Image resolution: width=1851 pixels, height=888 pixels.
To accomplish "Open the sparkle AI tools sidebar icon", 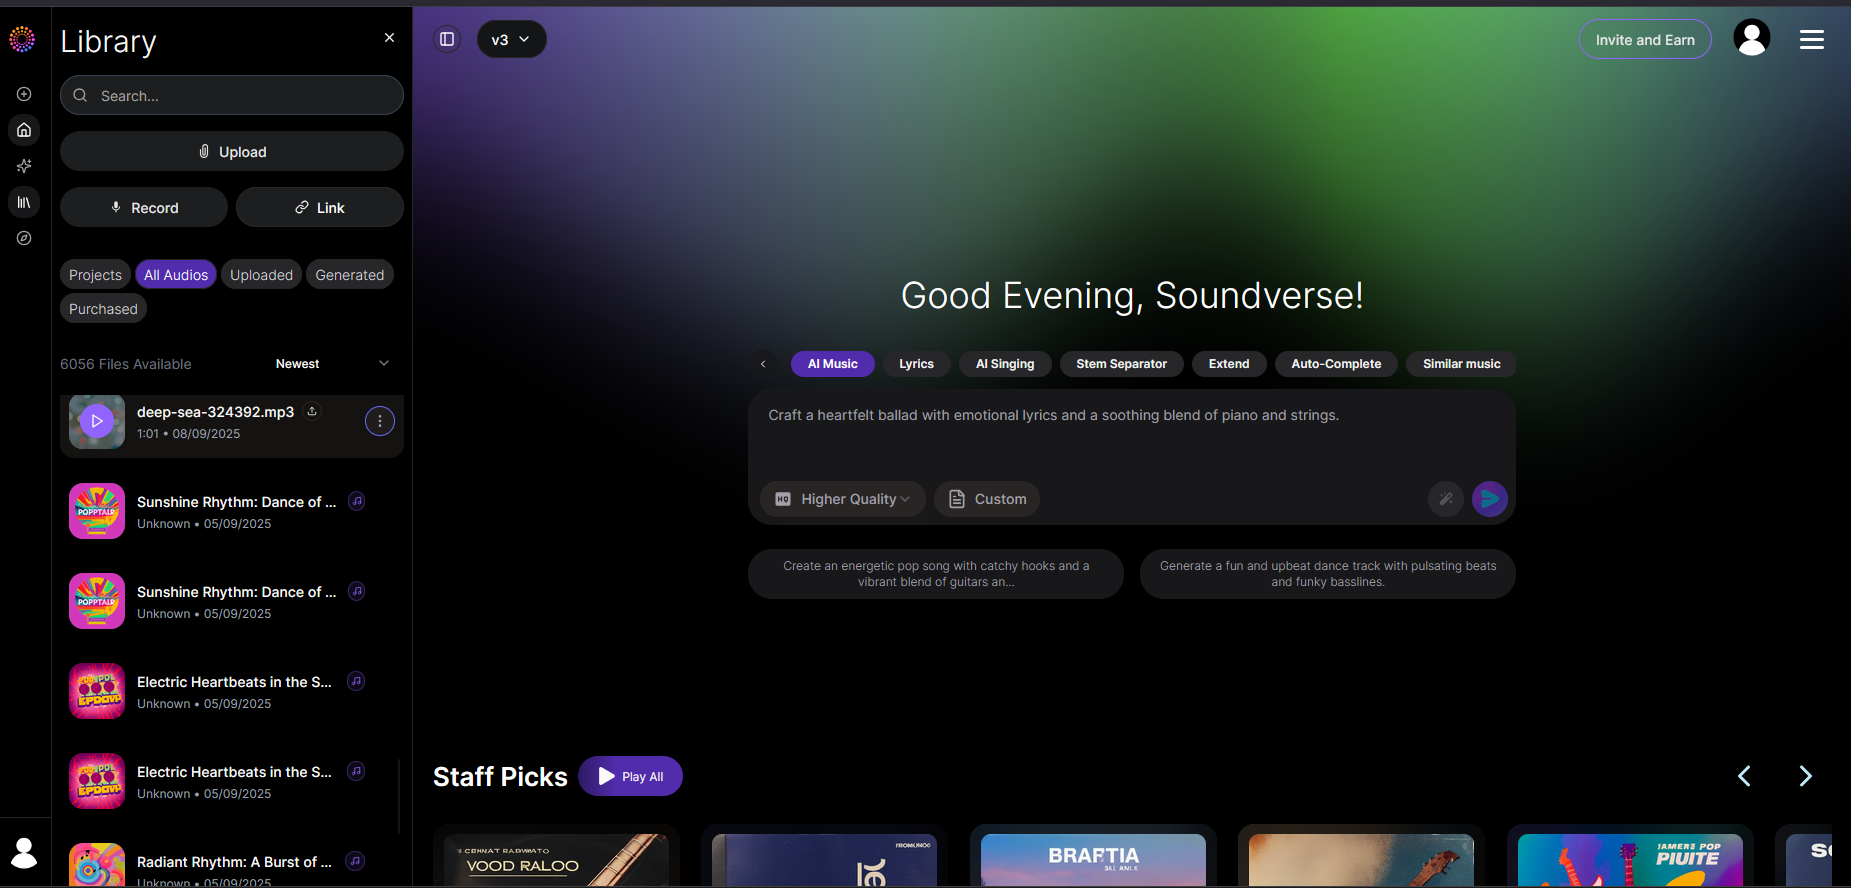I will pos(24,166).
